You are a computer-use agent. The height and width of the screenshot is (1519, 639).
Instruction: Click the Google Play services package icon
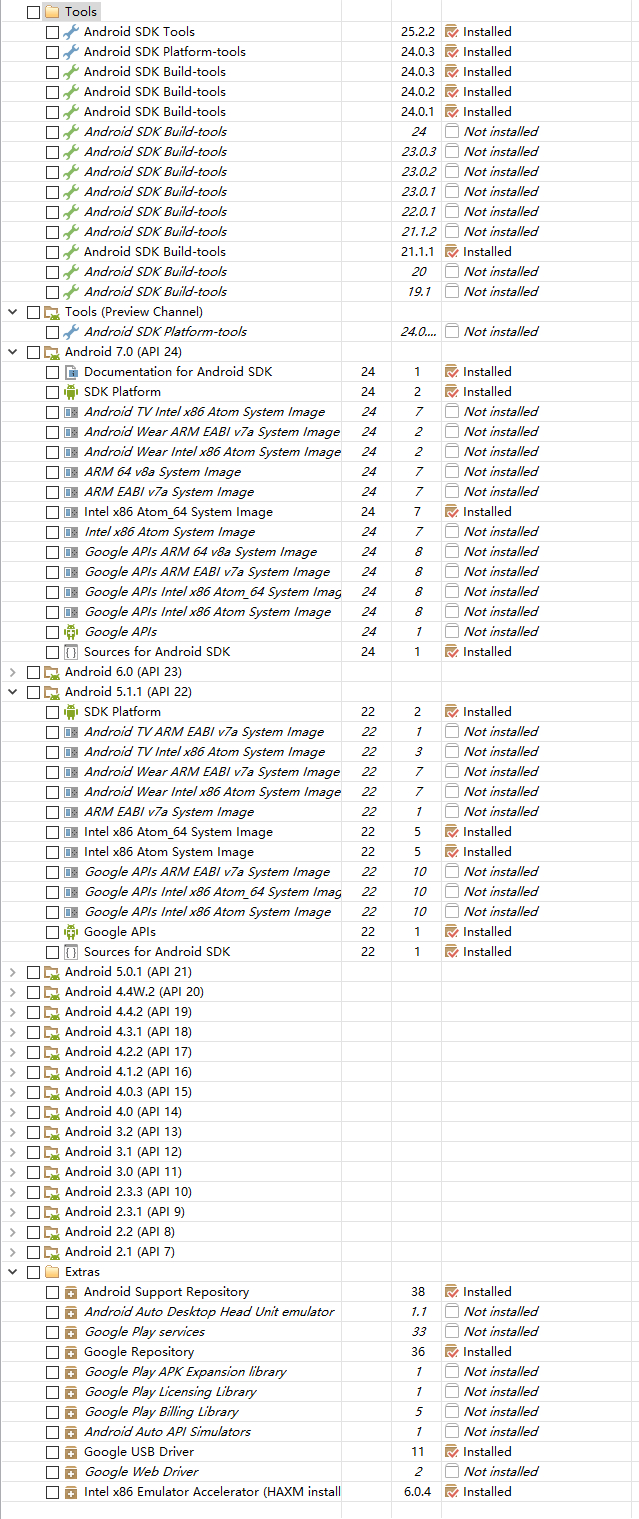tap(71, 1332)
